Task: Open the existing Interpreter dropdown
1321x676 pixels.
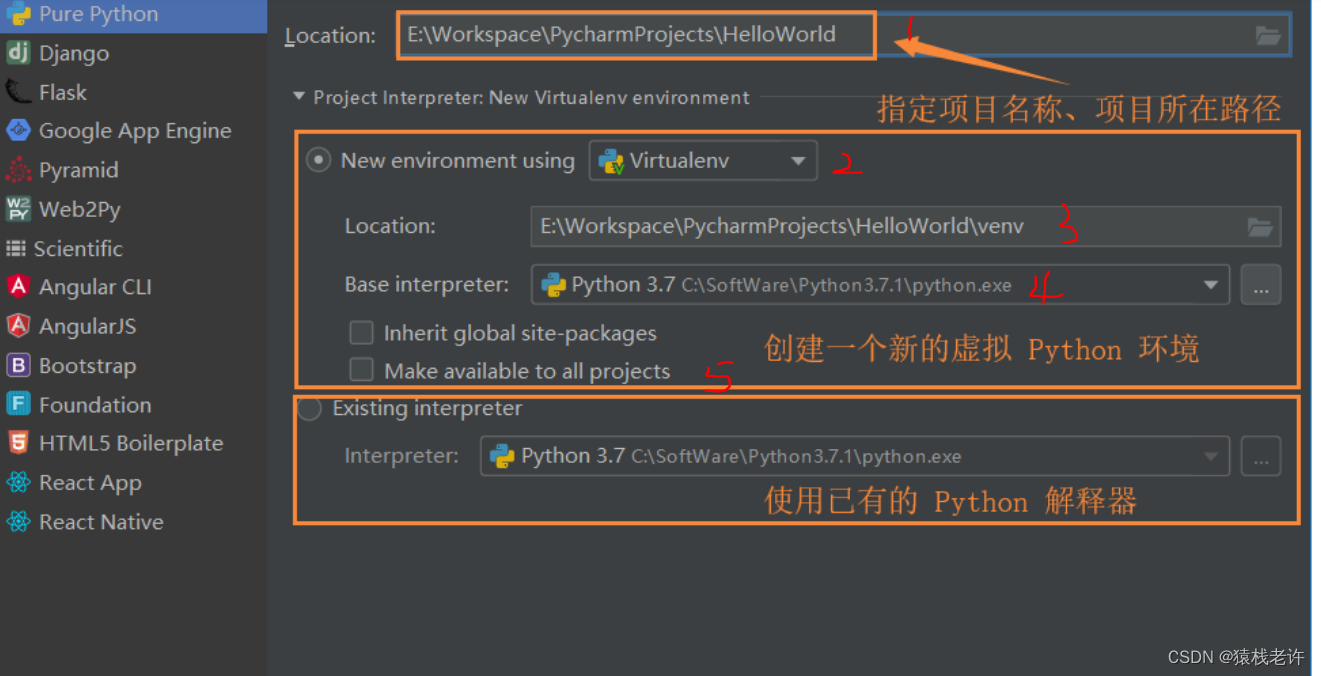Action: pyautogui.click(x=855, y=456)
